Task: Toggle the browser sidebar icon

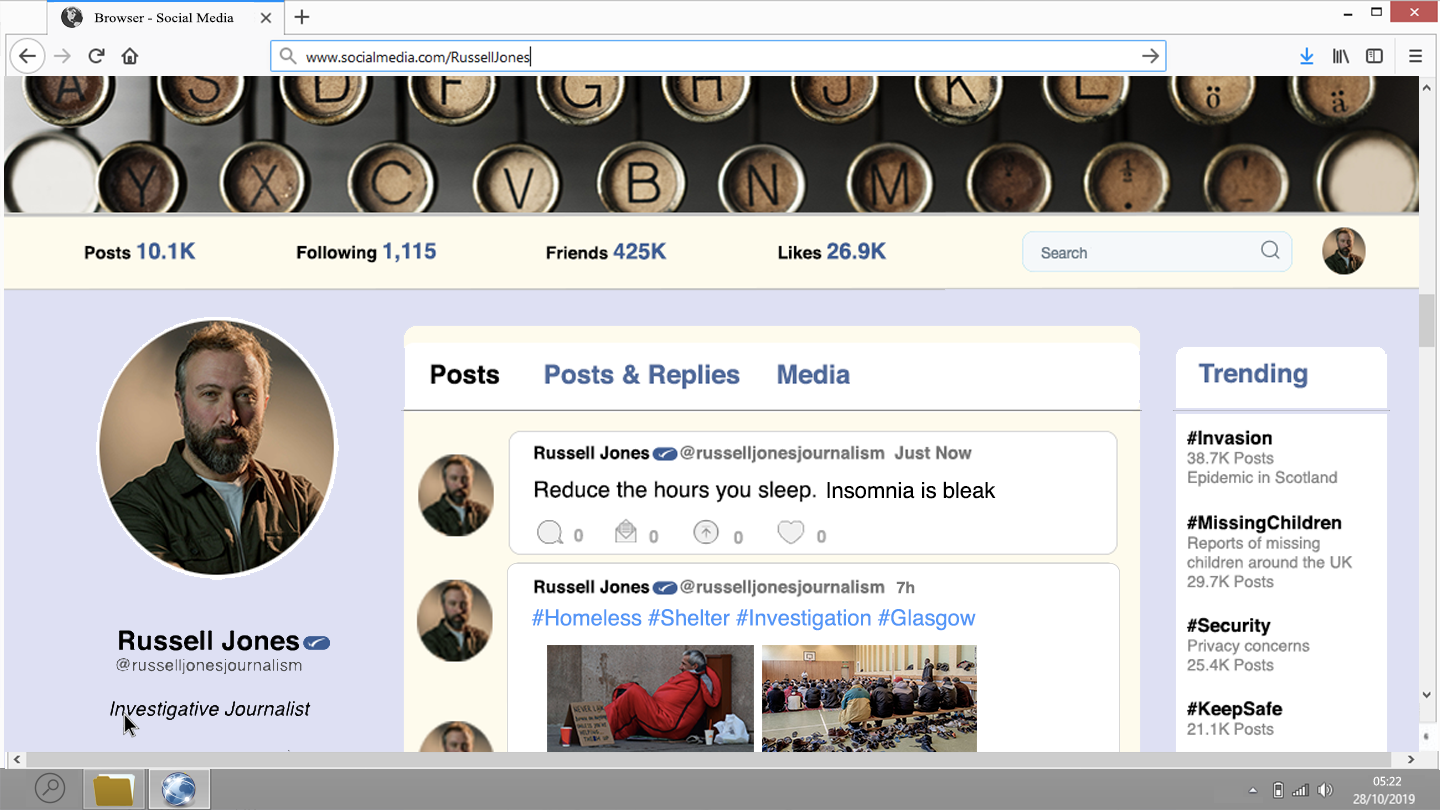Action: [1375, 56]
